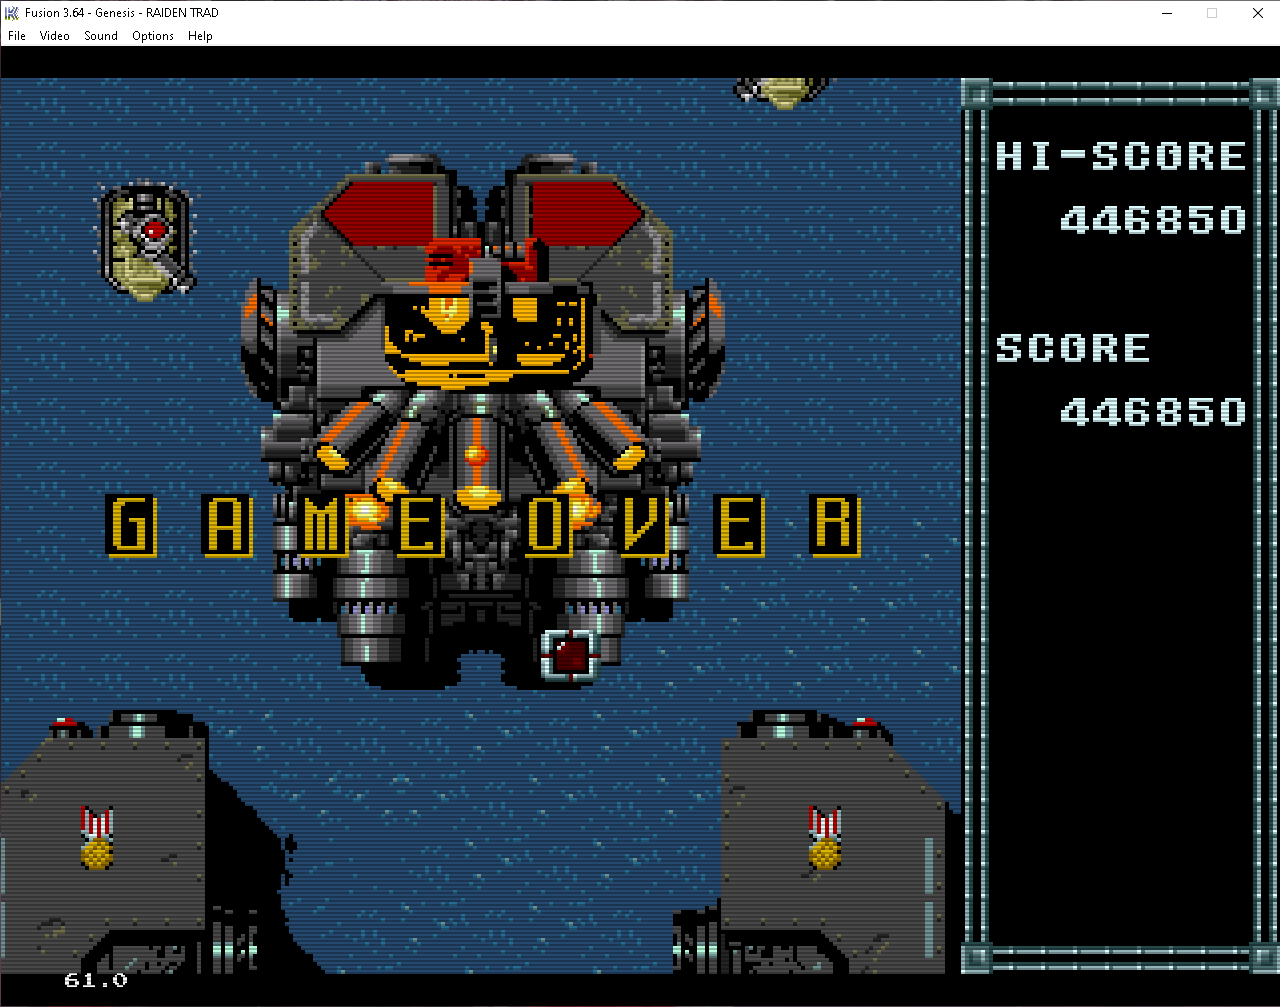Click the letter G in GAME OVER

[132, 526]
